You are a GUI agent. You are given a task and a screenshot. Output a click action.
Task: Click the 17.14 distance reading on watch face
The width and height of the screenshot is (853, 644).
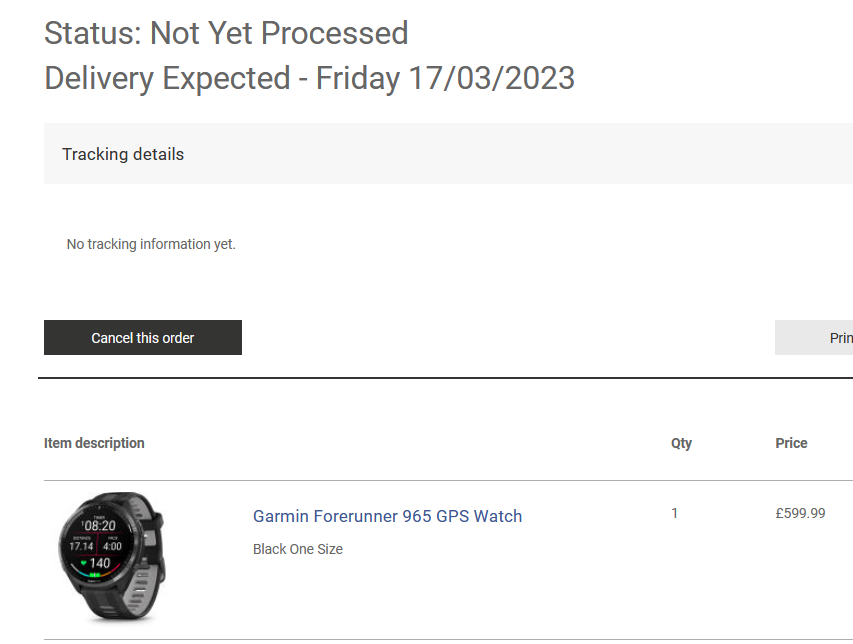(x=81, y=546)
